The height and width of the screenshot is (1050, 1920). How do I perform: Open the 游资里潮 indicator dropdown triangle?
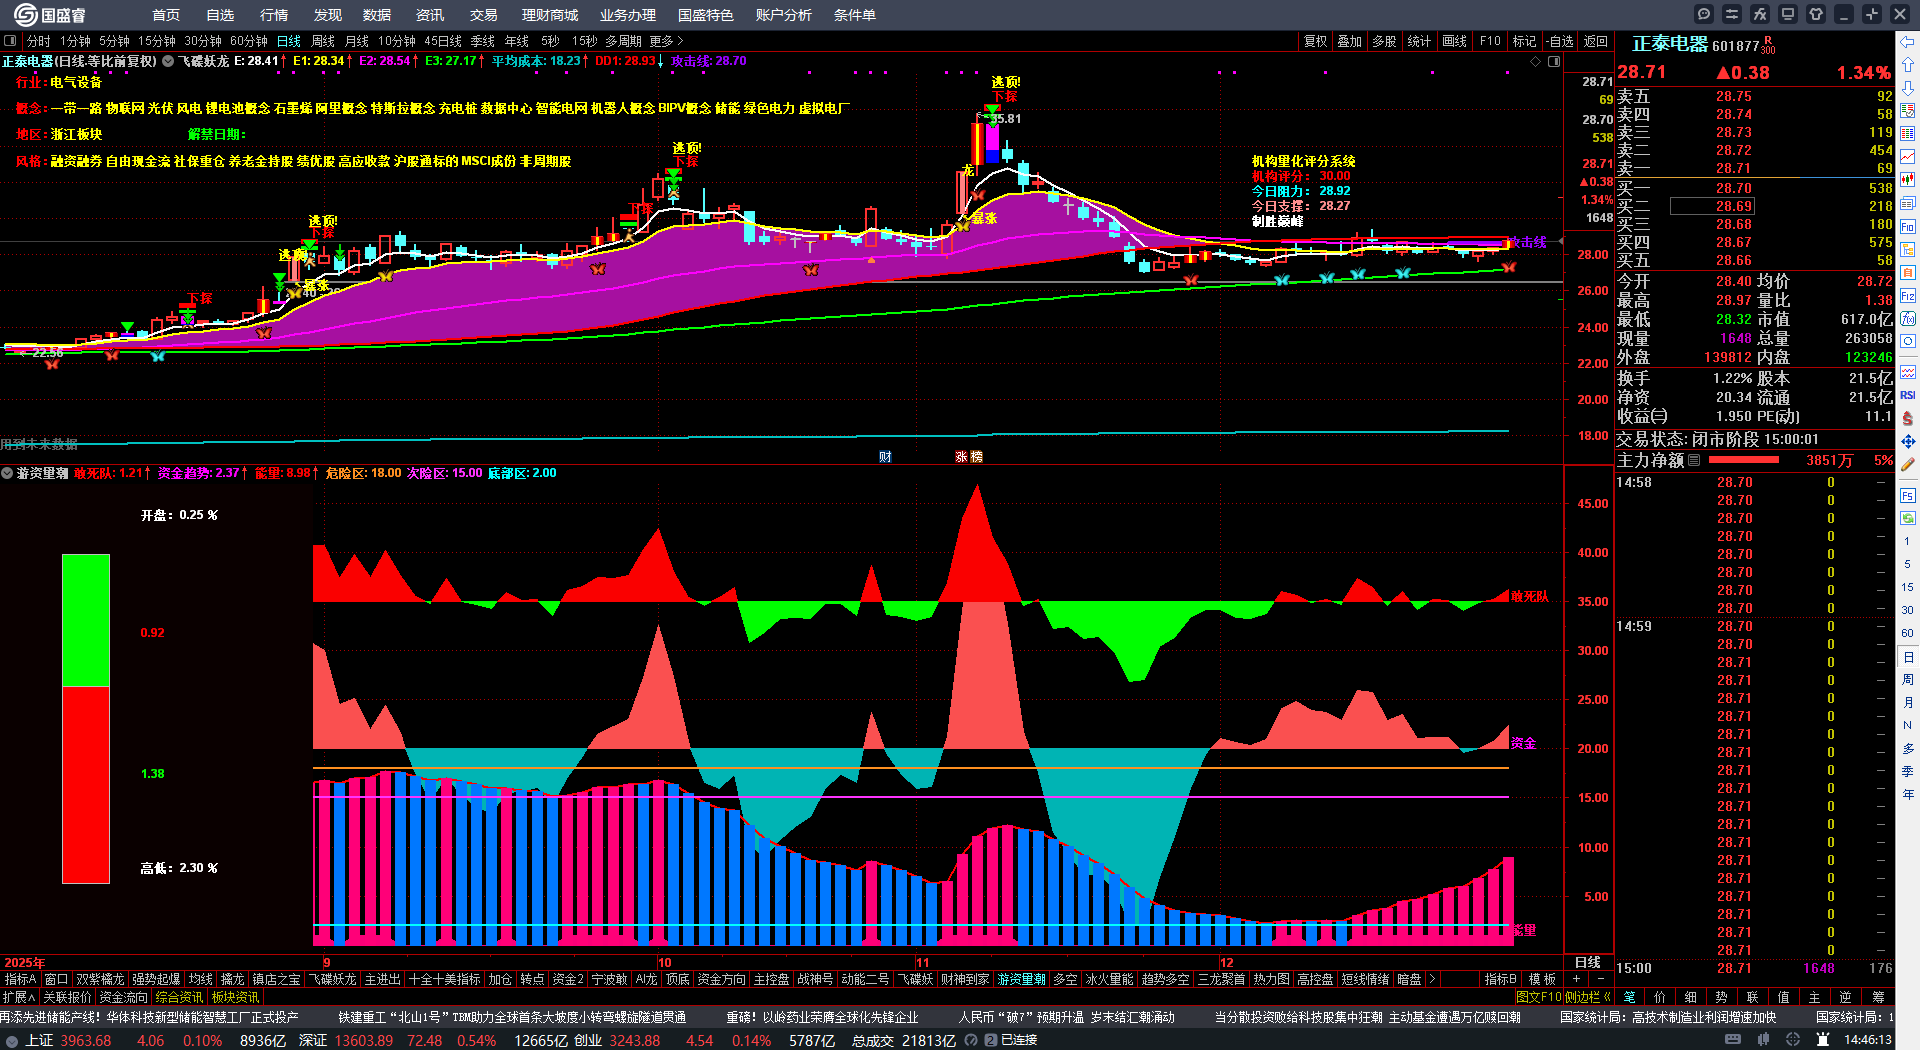(x=7, y=473)
